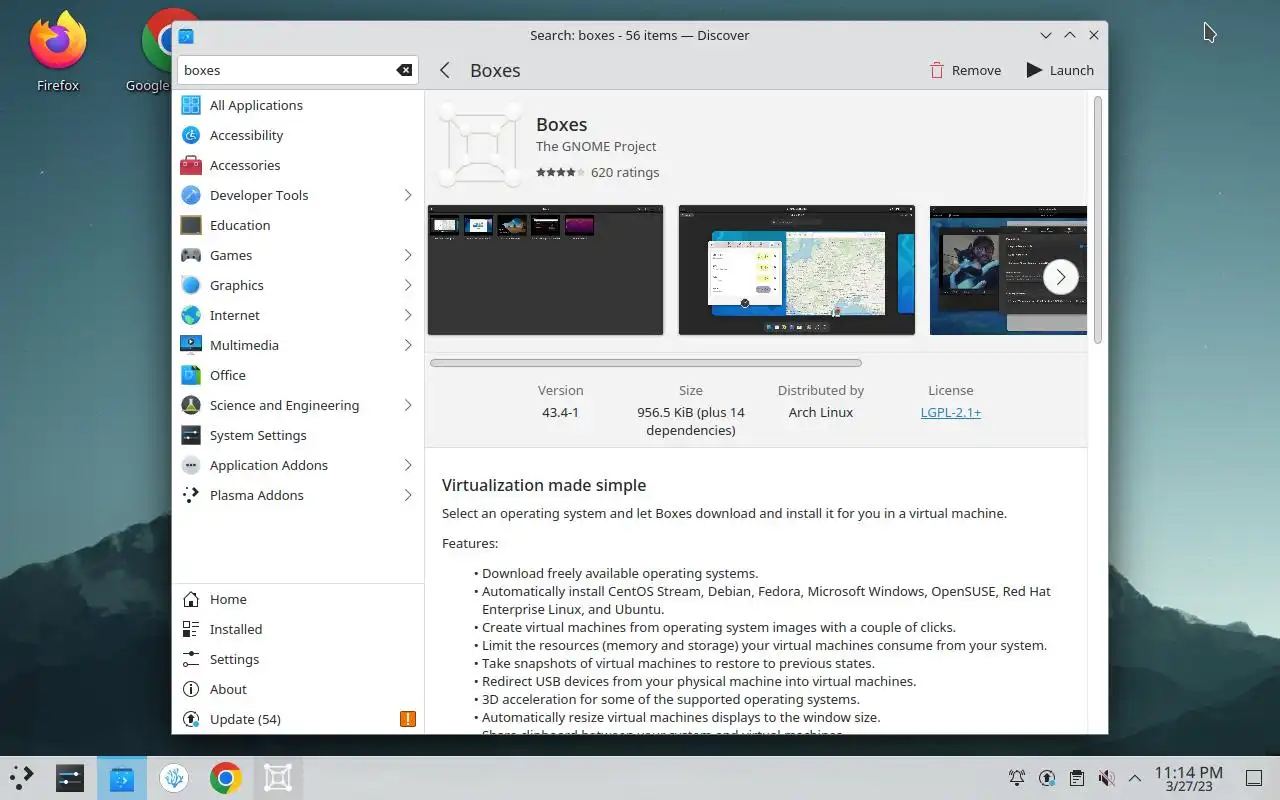Click the horizontal screenshots scrollbar
The height and width of the screenshot is (800, 1280).
tap(646, 363)
